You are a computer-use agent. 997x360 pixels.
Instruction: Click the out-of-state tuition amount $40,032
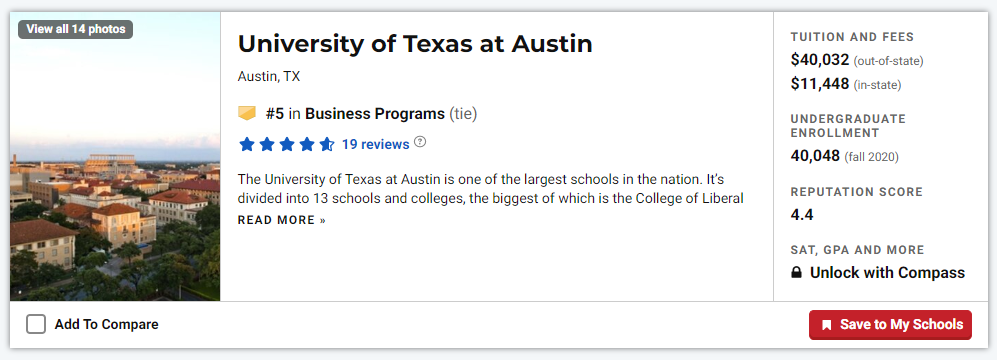[x=820, y=60]
